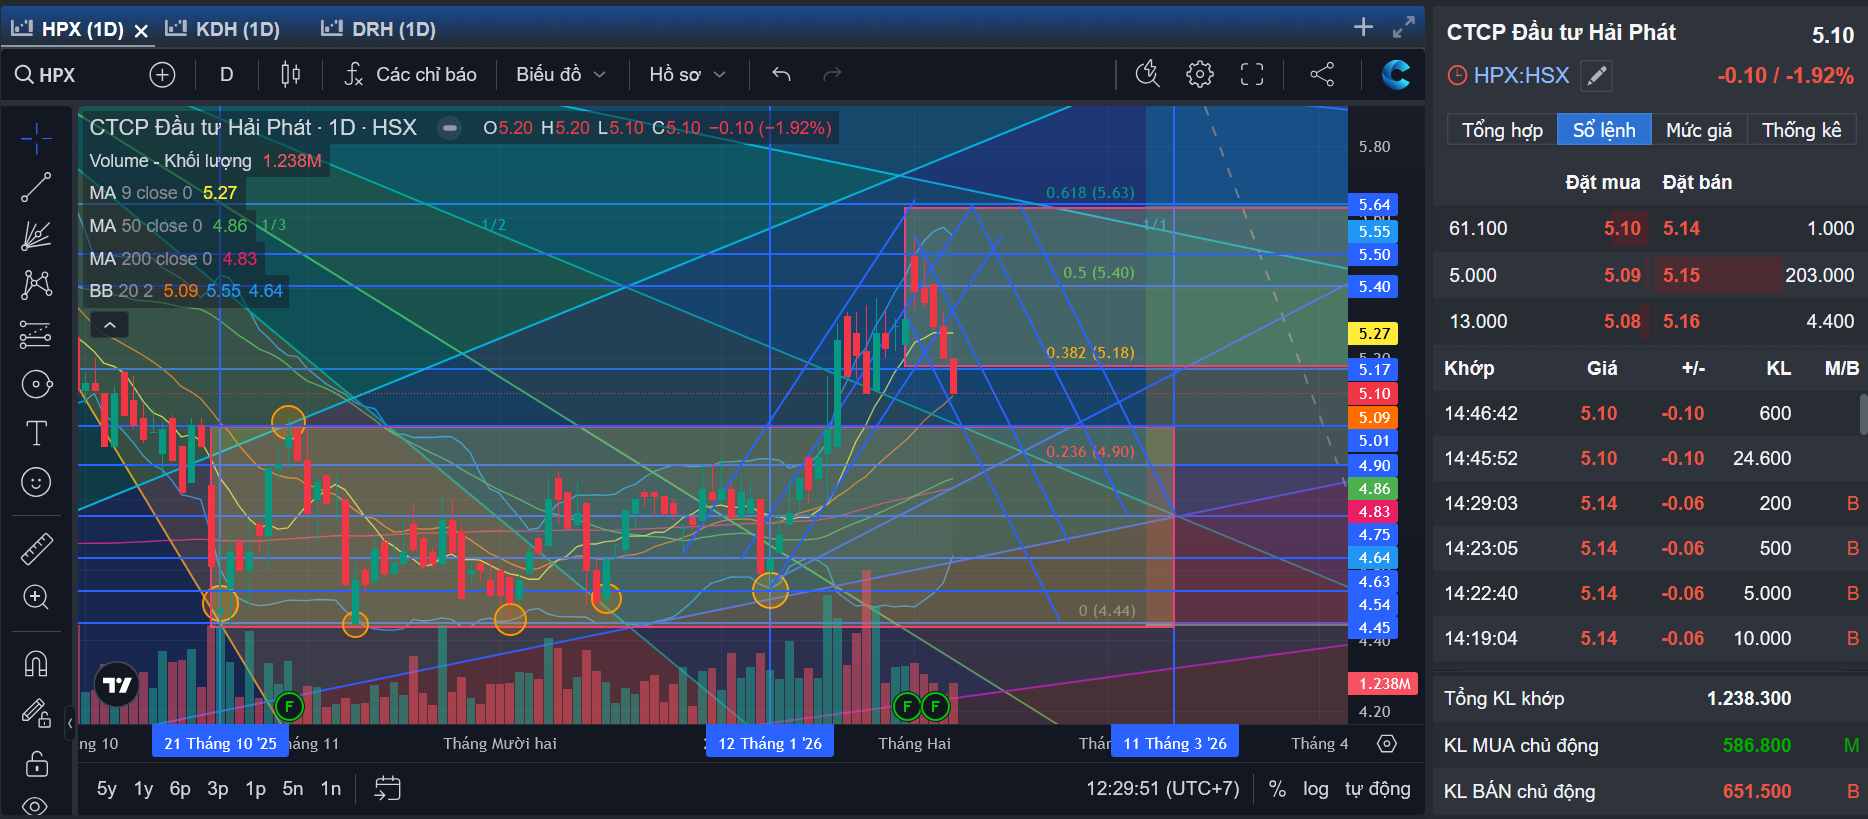This screenshot has width=1868, height=819.
Task: Add a new chart tab
Action: (x=1363, y=27)
